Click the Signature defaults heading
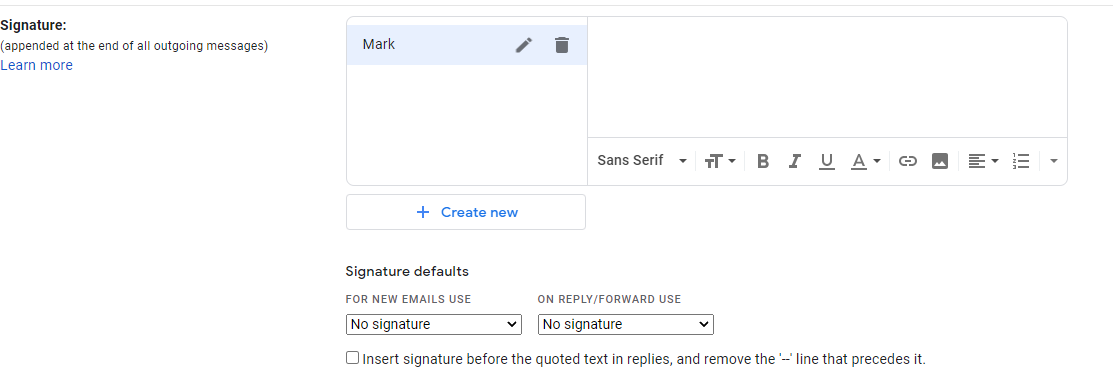This screenshot has height=380, width=1113. 407,271
